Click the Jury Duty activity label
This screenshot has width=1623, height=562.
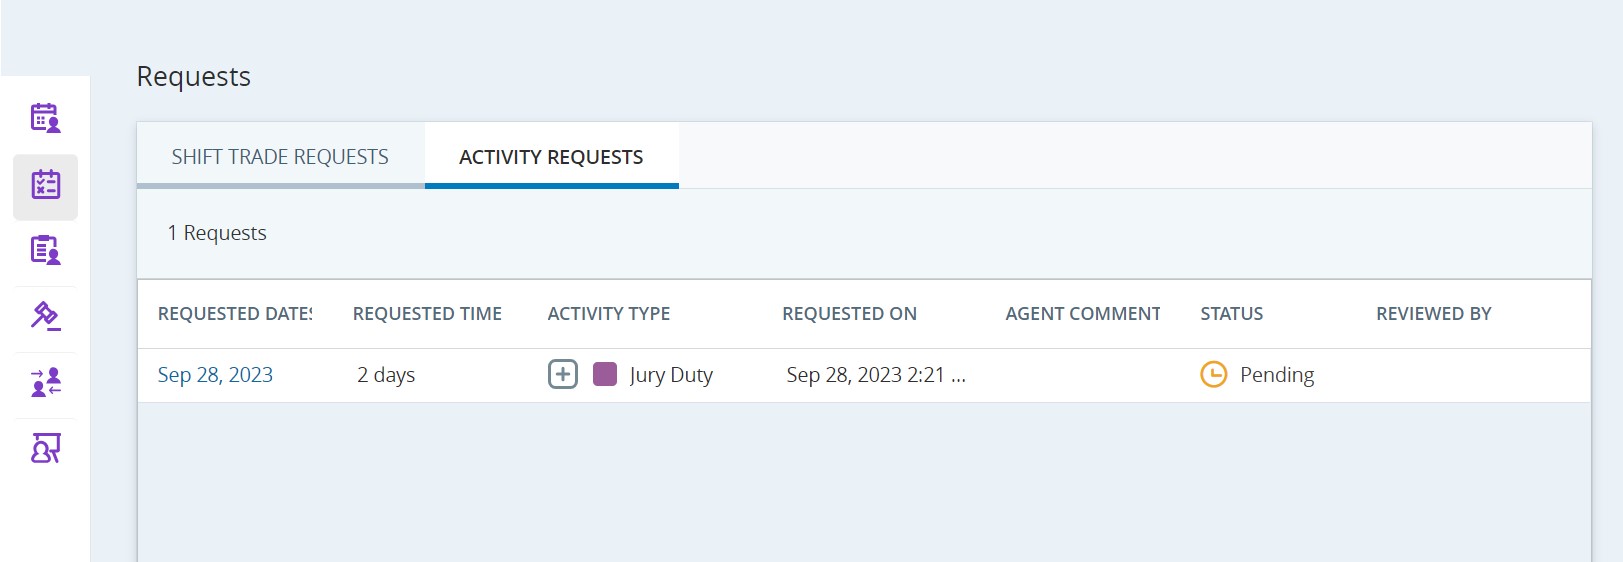671,375
